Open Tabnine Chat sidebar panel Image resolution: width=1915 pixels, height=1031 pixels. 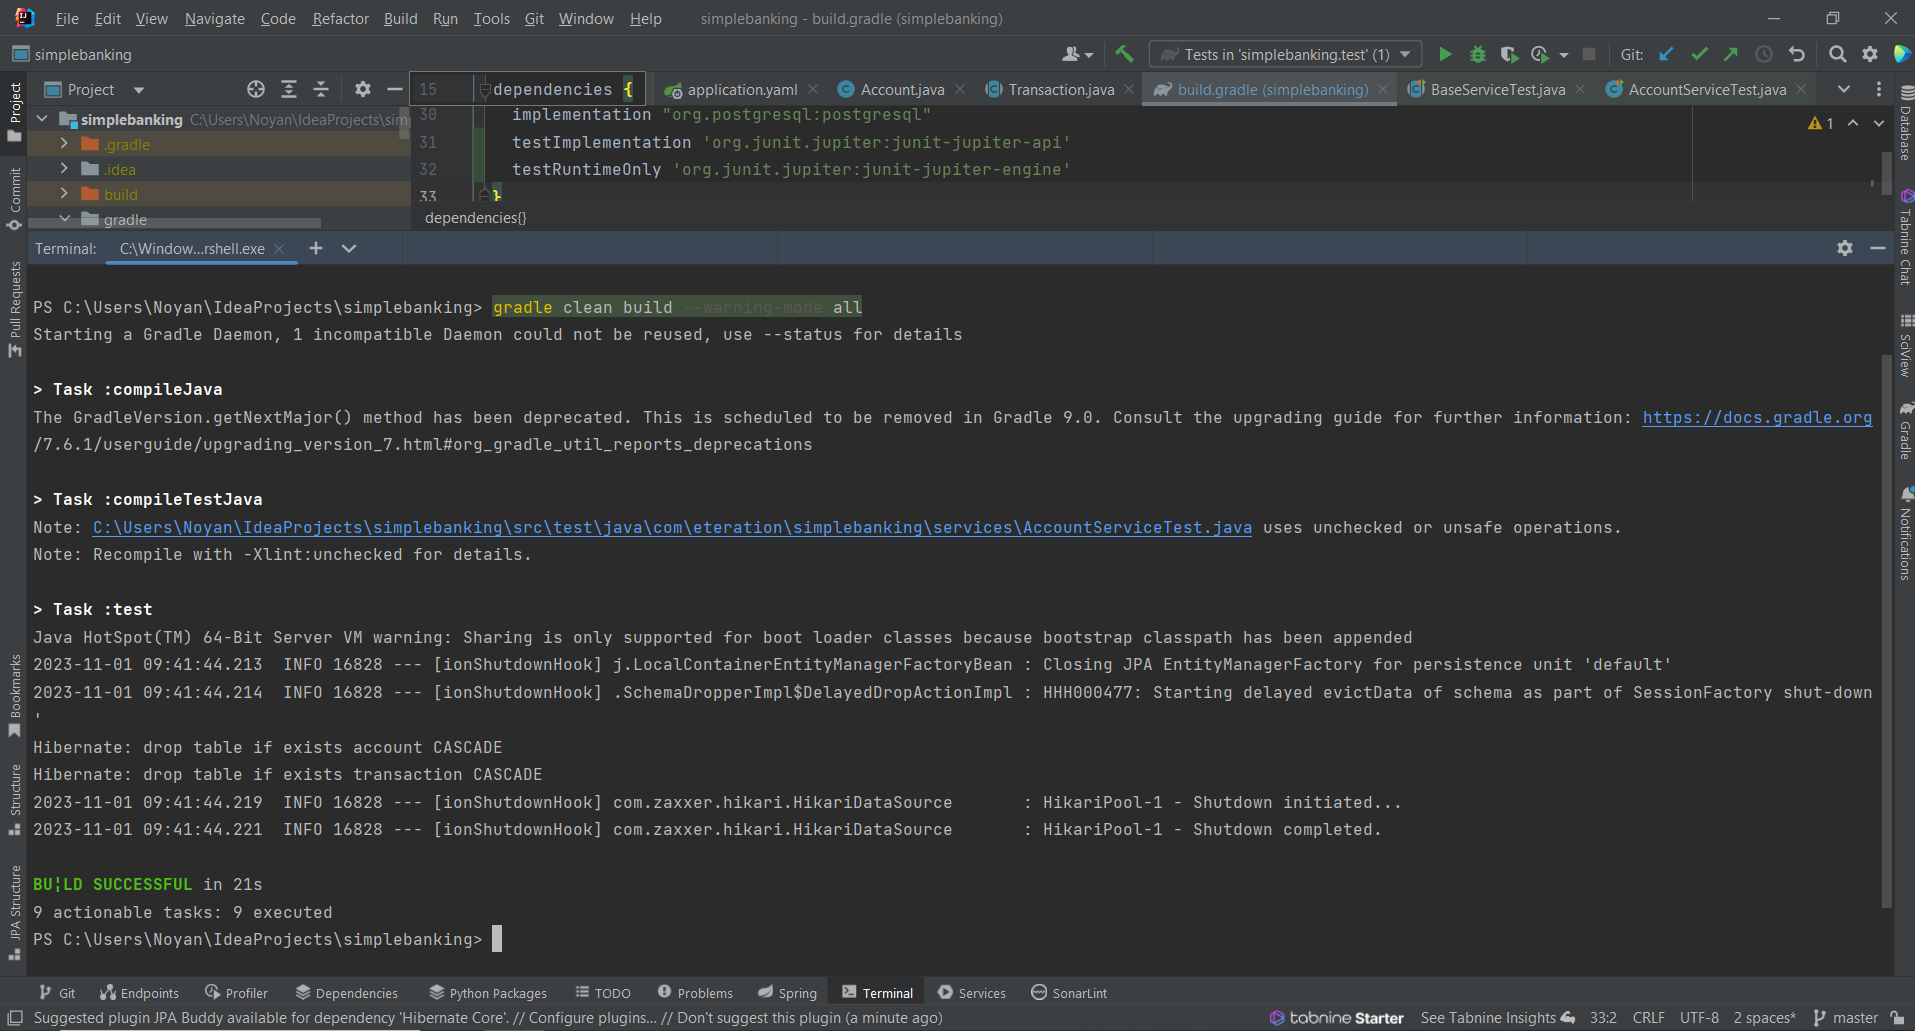[x=1905, y=238]
